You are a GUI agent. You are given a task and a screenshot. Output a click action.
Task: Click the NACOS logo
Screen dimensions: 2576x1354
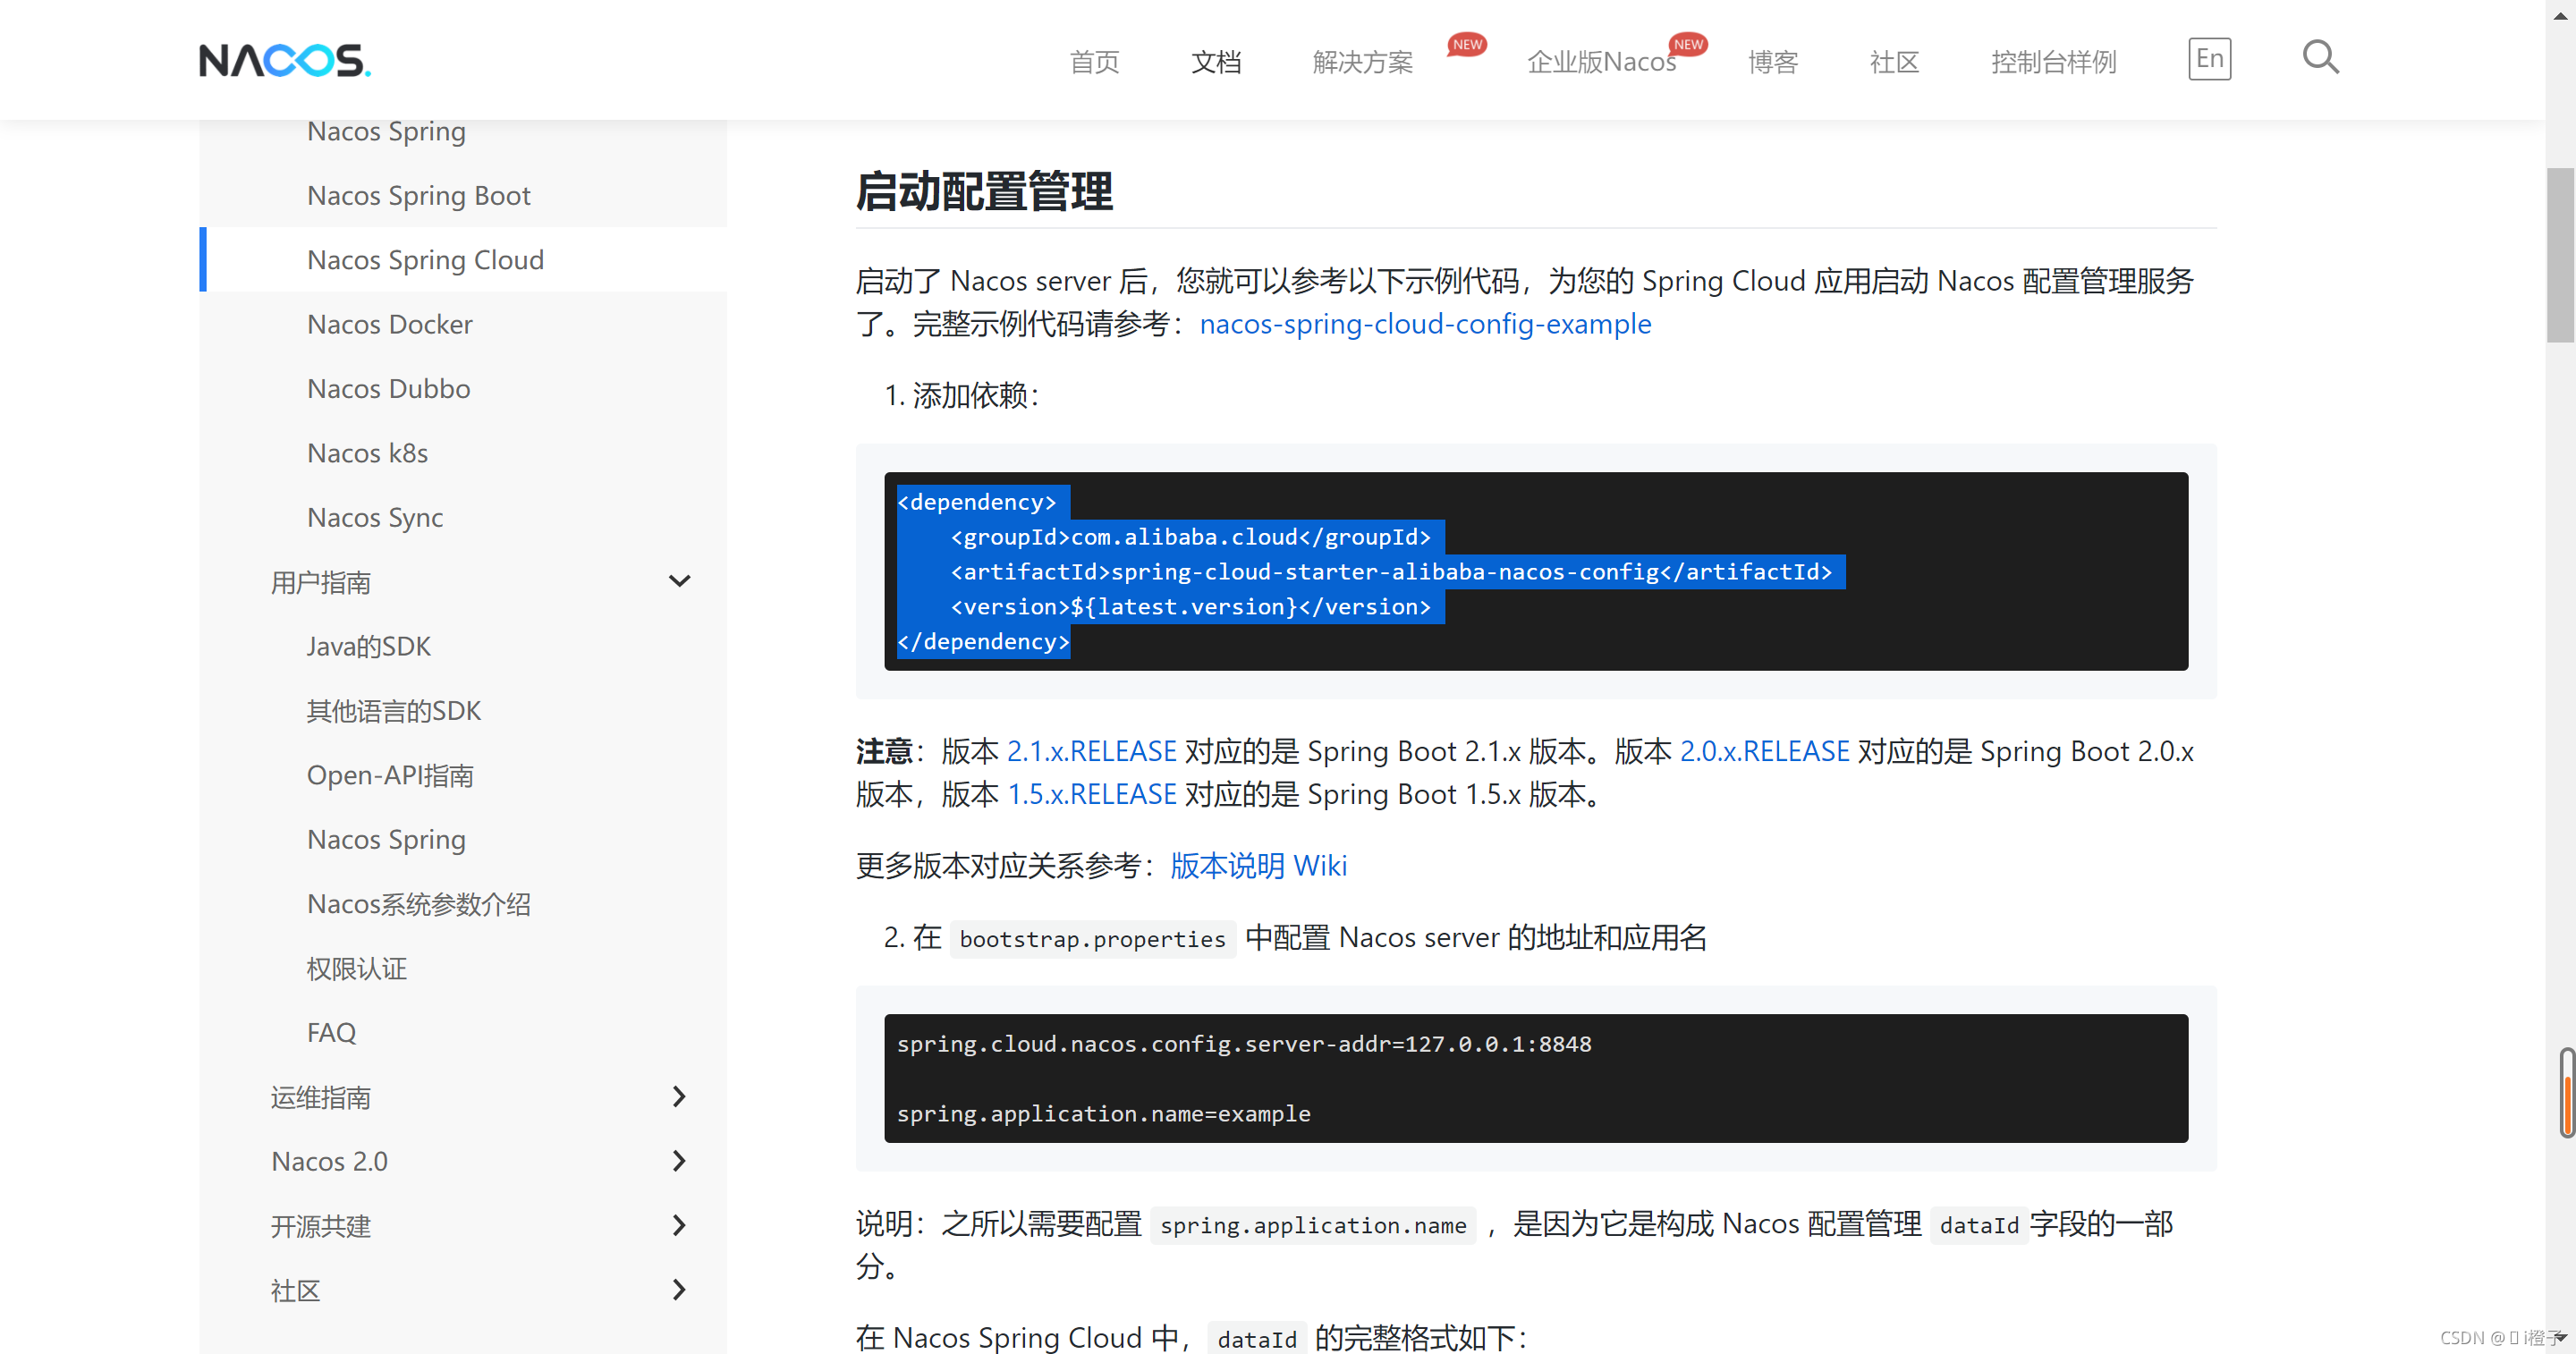285,60
